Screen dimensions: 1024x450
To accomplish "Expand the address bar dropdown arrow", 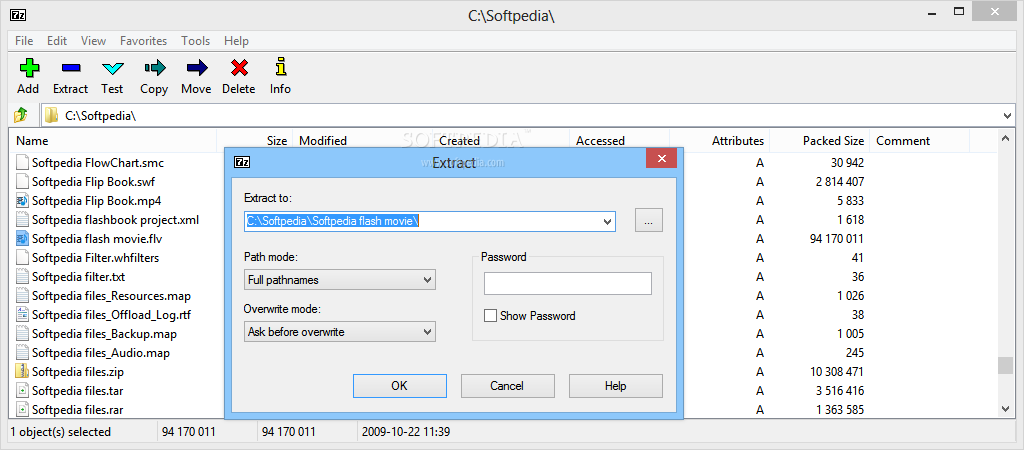I will click(x=1007, y=116).
